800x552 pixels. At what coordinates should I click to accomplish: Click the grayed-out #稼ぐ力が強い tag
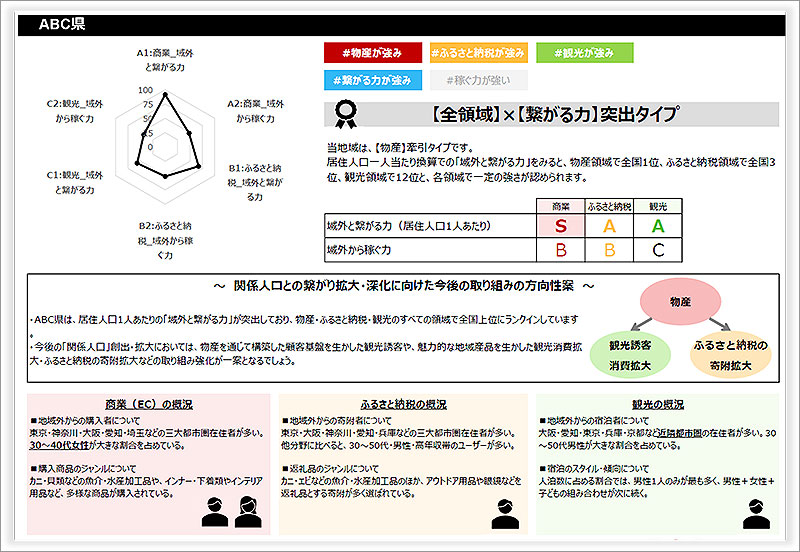coord(476,79)
